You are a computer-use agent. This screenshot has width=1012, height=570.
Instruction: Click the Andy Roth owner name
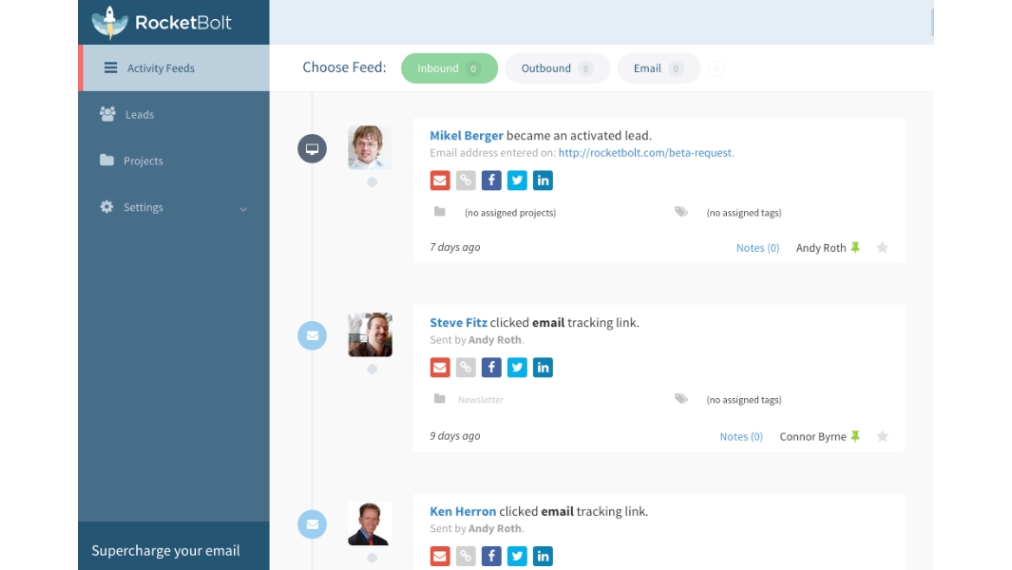click(x=820, y=248)
